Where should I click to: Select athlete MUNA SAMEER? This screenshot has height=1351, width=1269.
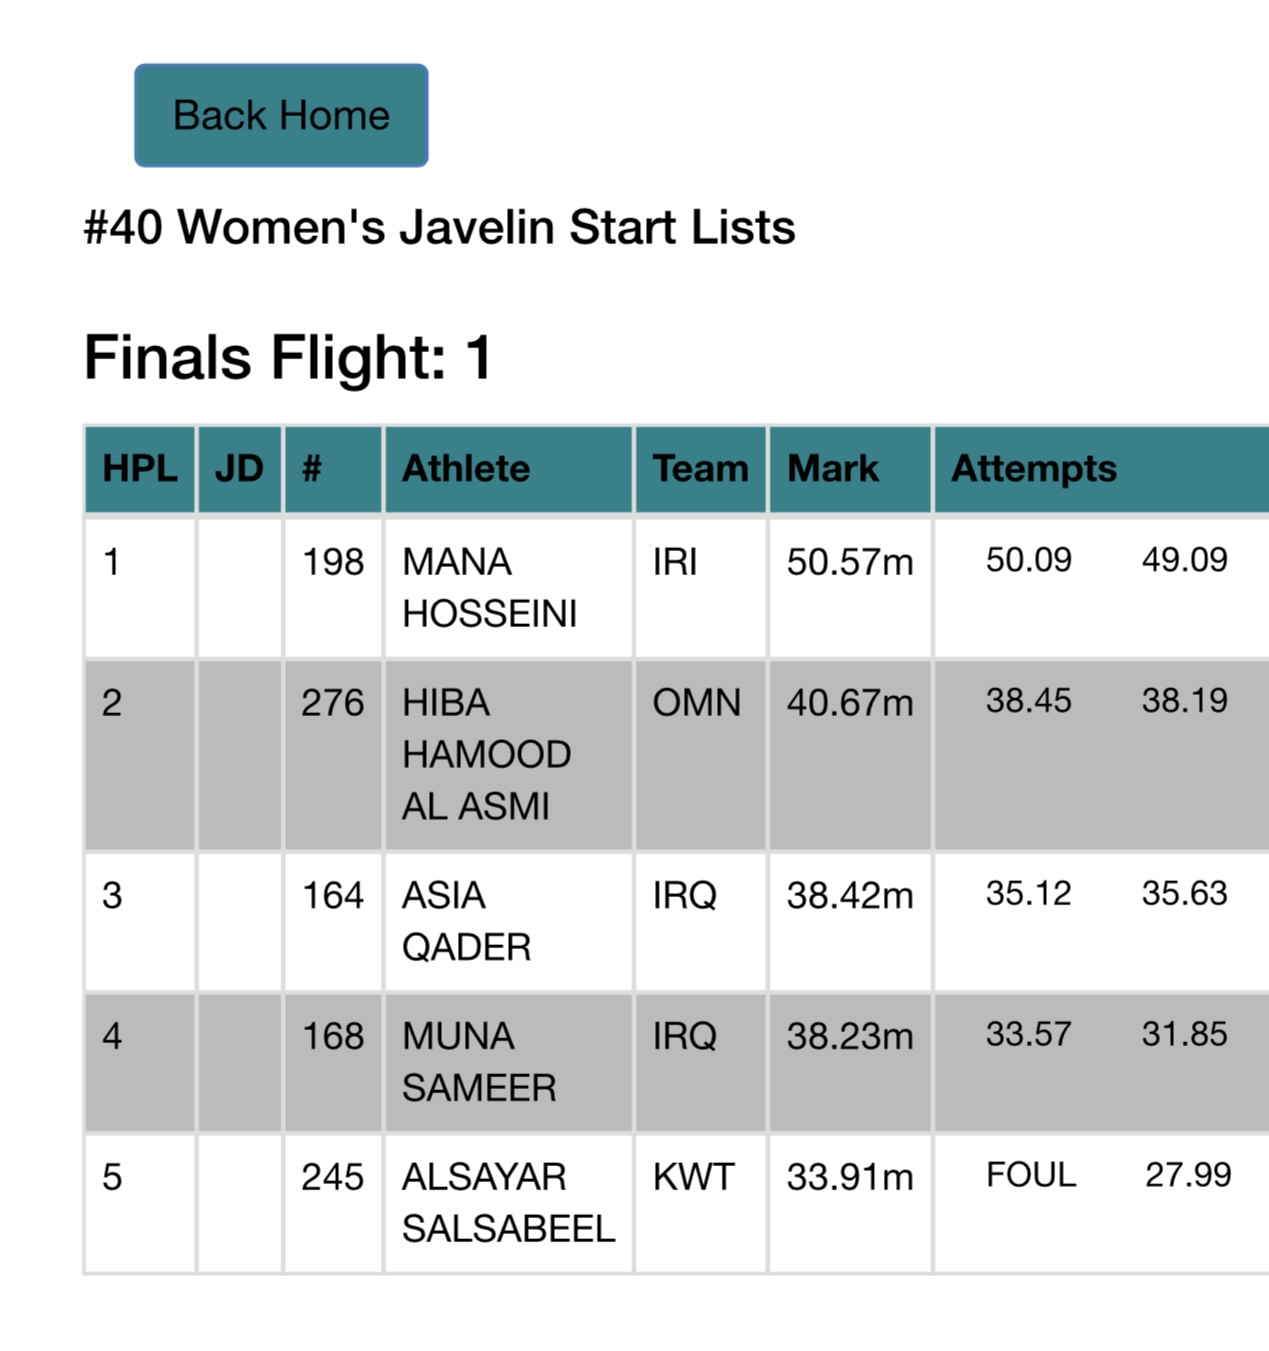click(x=479, y=1062)
